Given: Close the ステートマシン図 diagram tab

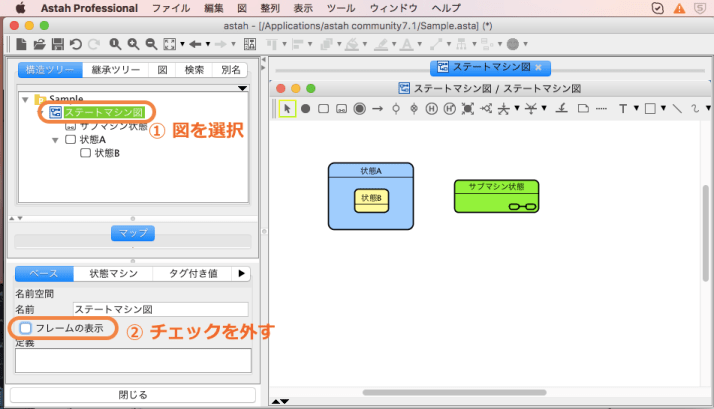Looking at the screenshot, I should click(538, 67).
